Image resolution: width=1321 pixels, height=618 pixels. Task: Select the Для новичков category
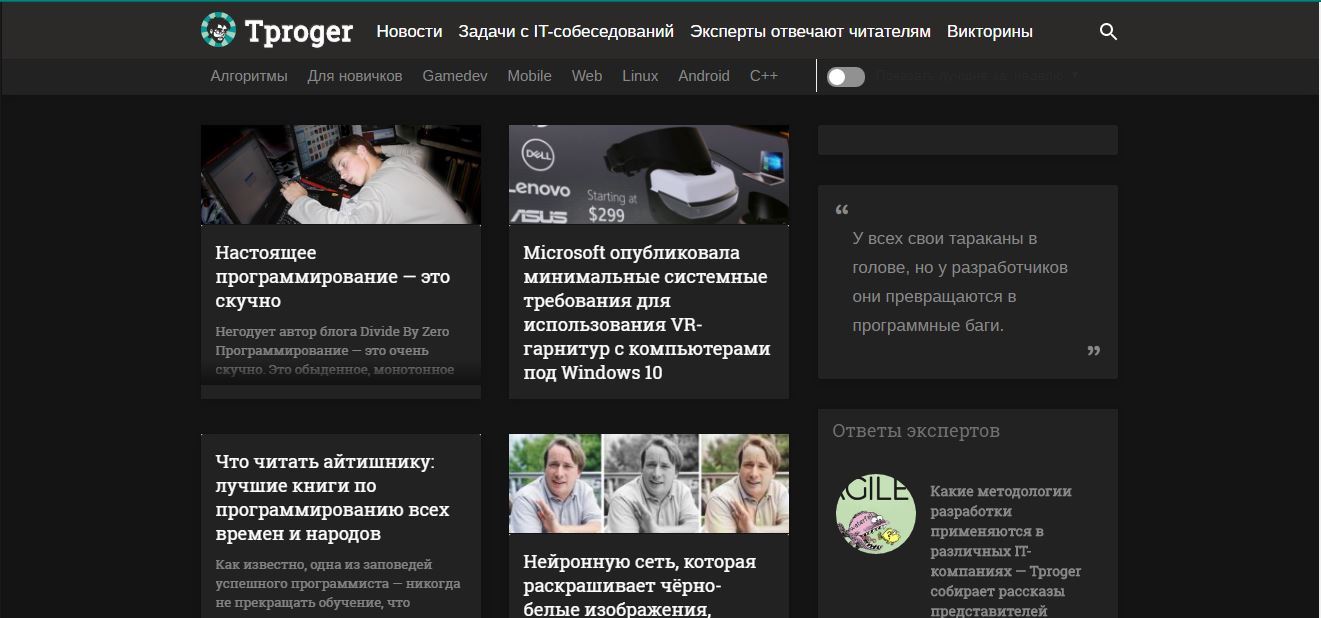pyautogui.click(x=355, y=76)
